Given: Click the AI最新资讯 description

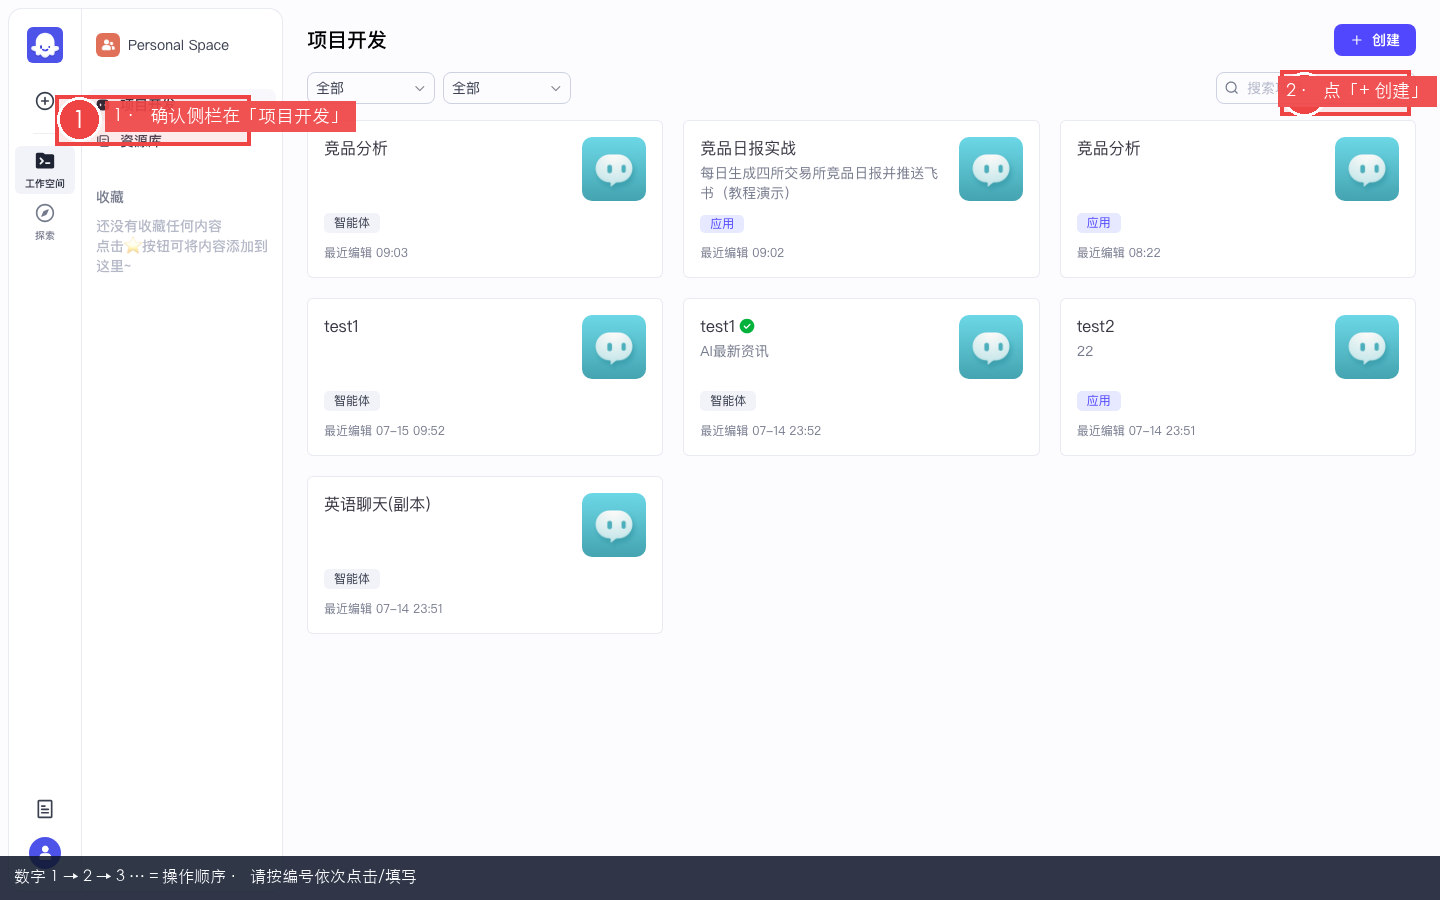Looking at the screenshot, I should click(x=734, y=351).
